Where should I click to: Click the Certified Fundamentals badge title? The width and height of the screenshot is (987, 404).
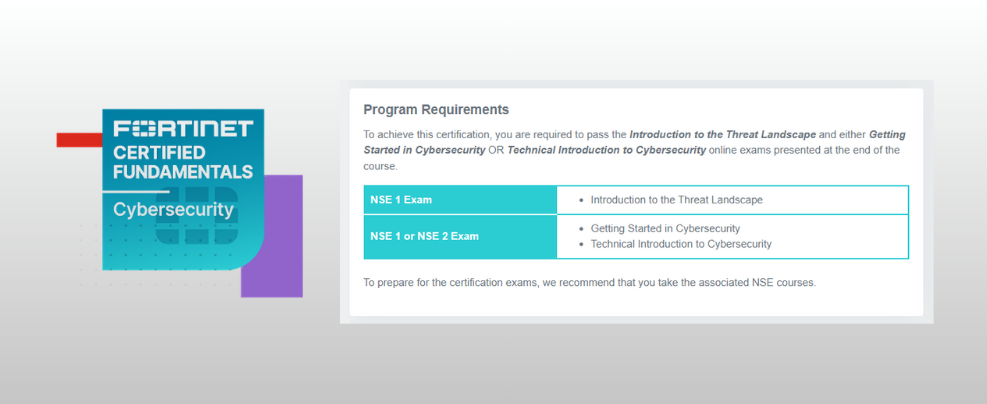pos(183,162)
